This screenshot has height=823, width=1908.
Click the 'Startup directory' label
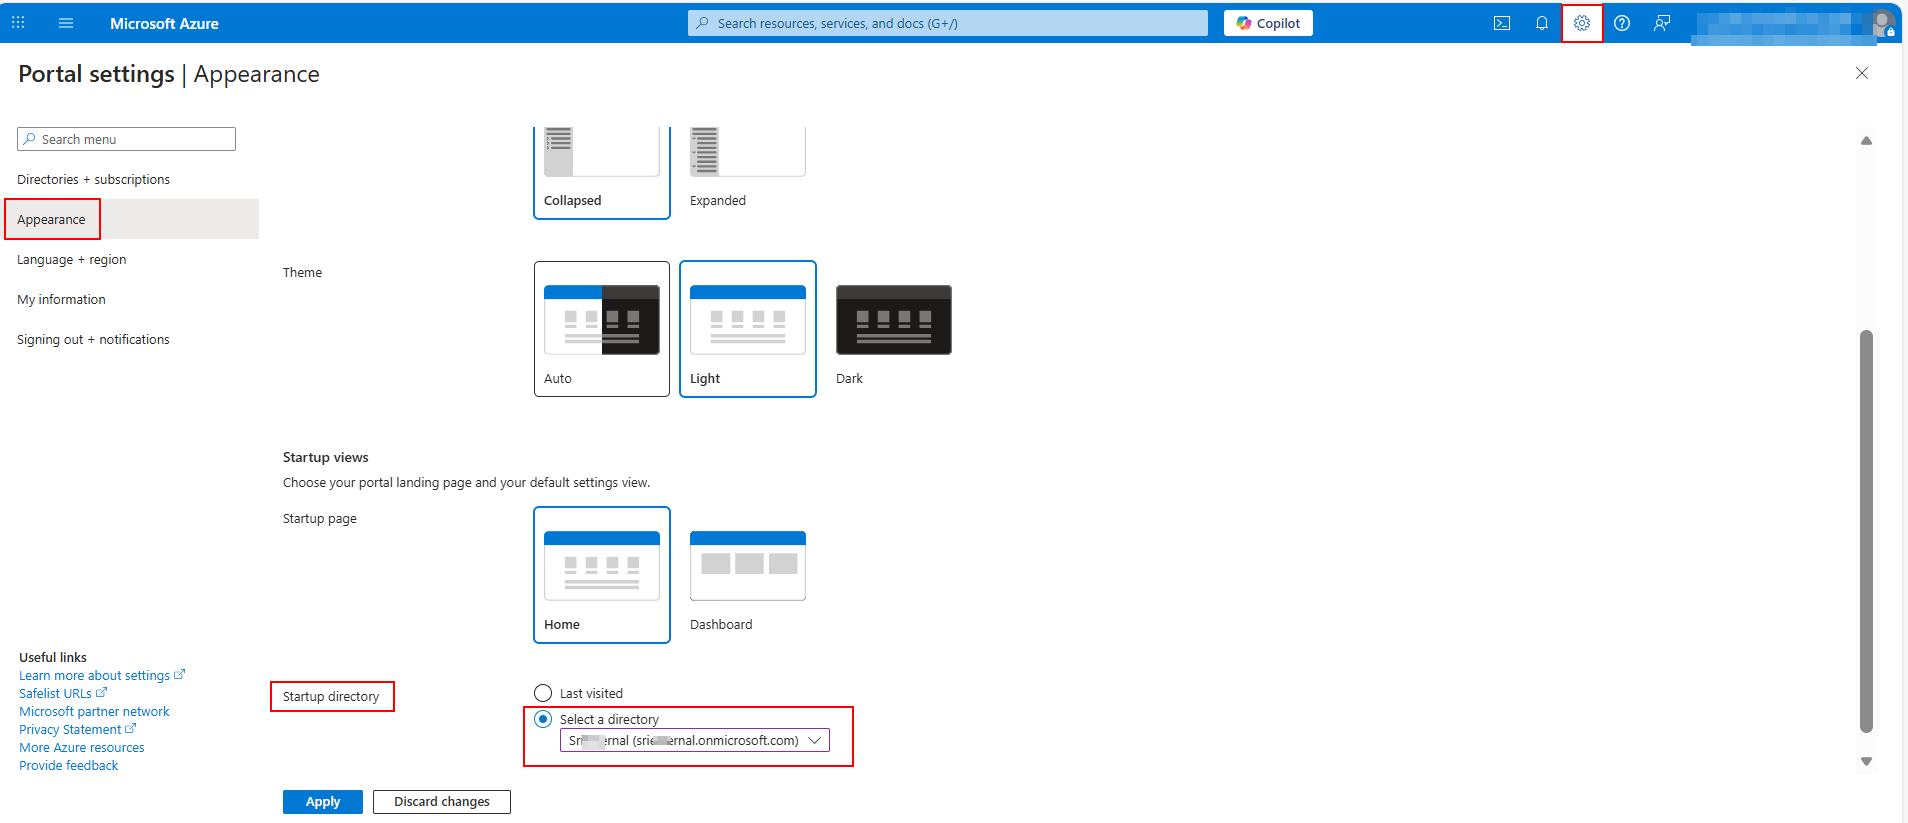[x=331, y=696]
